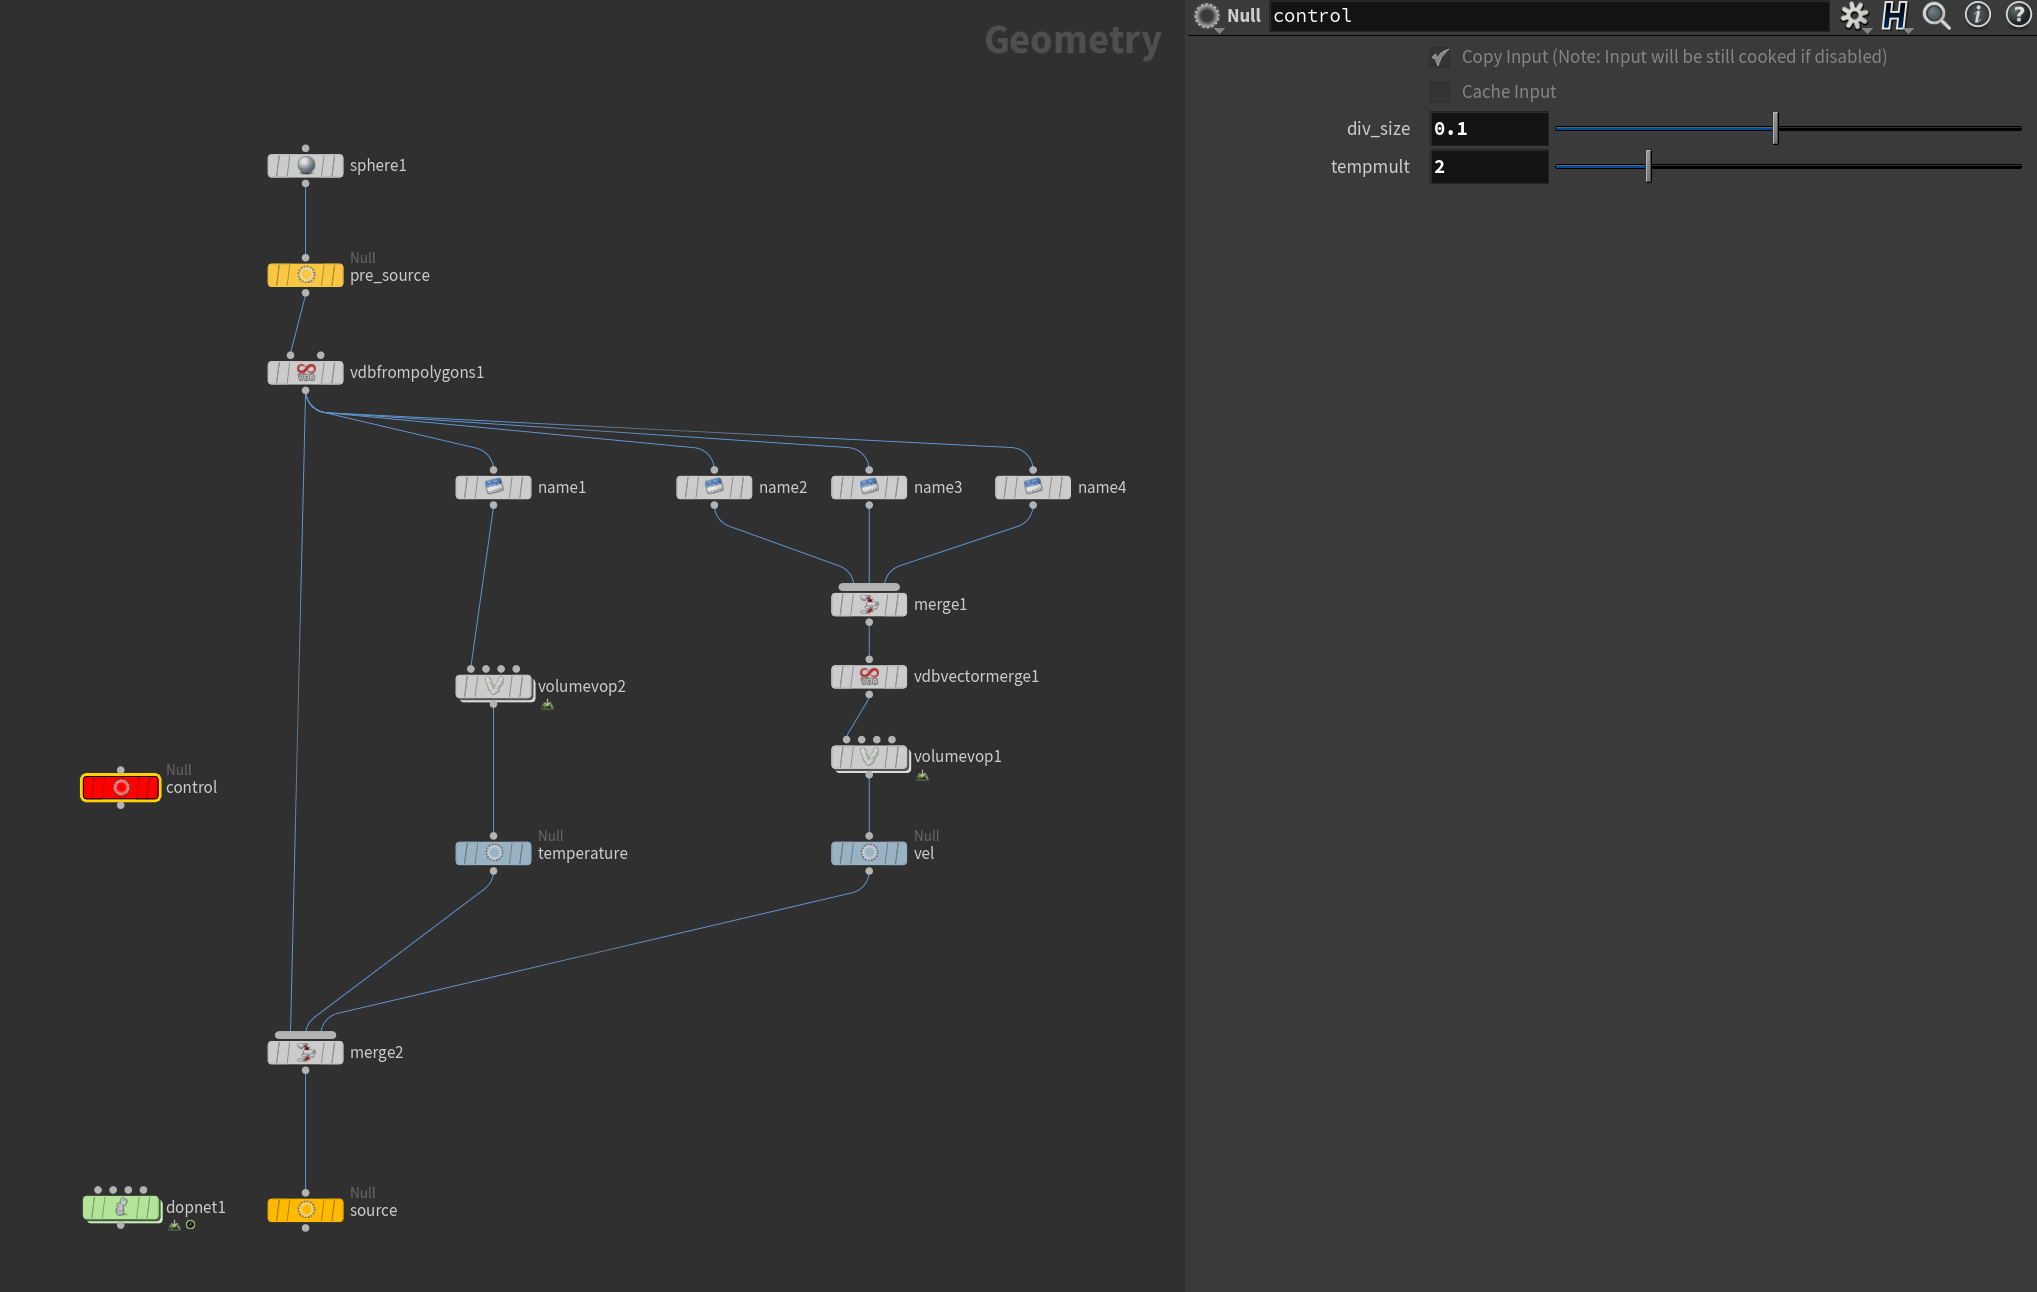This screenshot has width=2037, height=1292.
Task: Select the vdbfrompolygons1 node
Action: click(306, 373)
